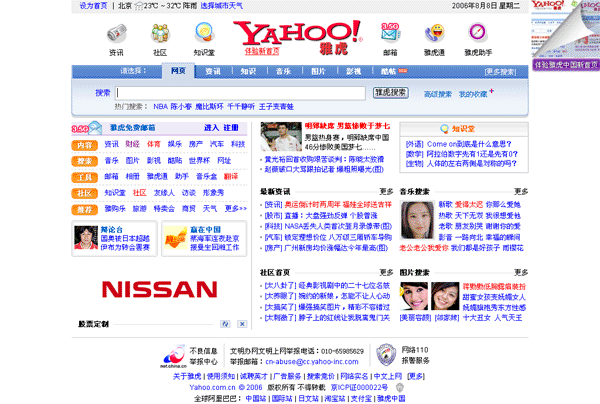Open the 淘宝站 footer link
600x404 pixels.
(335, 399)
